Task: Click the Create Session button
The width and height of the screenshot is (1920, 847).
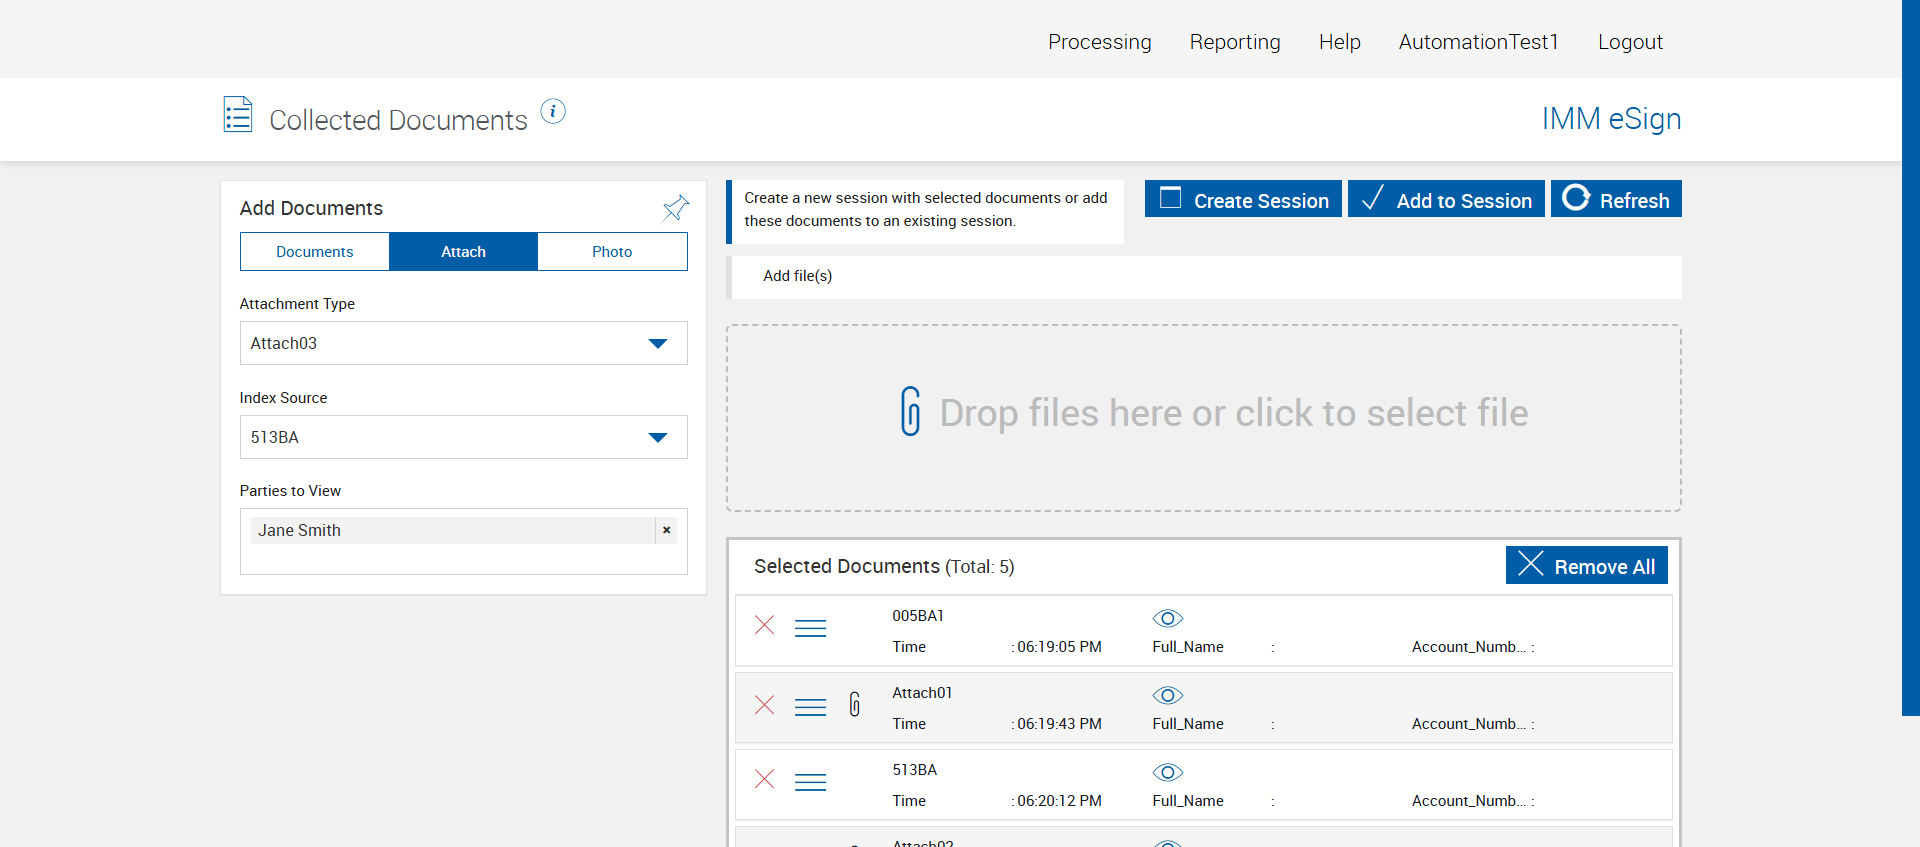Action: click(1243, 199)
